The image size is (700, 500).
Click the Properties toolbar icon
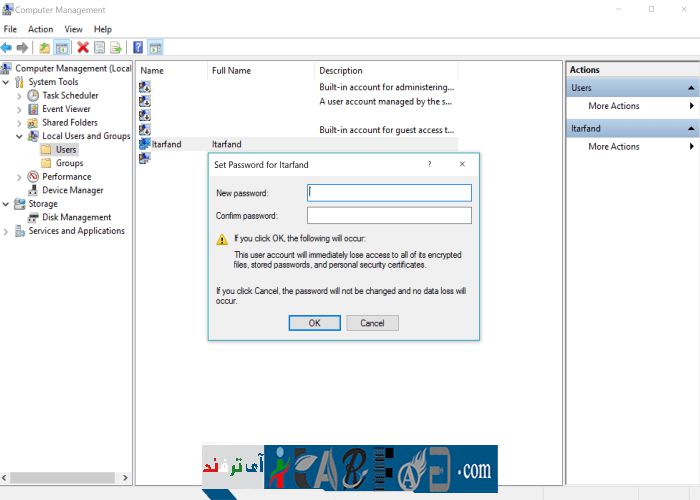point(99,47)
